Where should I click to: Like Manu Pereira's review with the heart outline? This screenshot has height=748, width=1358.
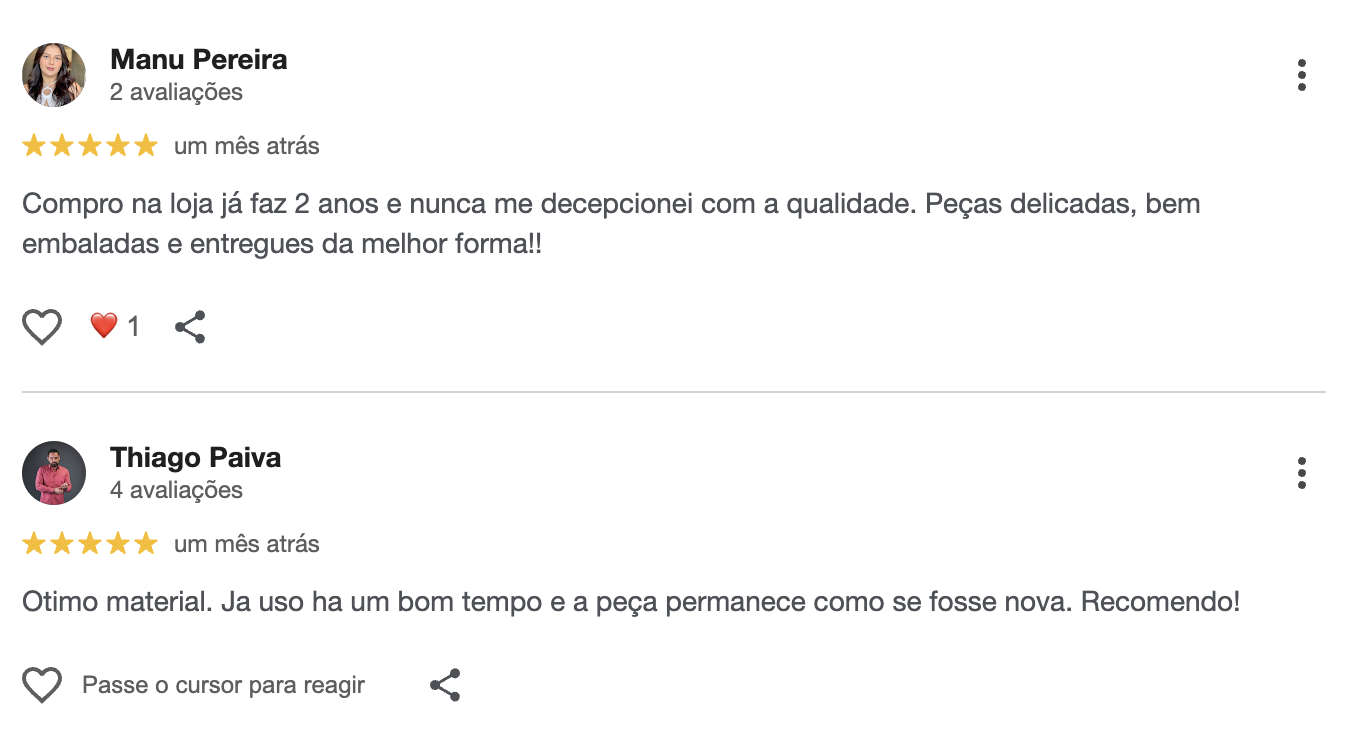42,327
